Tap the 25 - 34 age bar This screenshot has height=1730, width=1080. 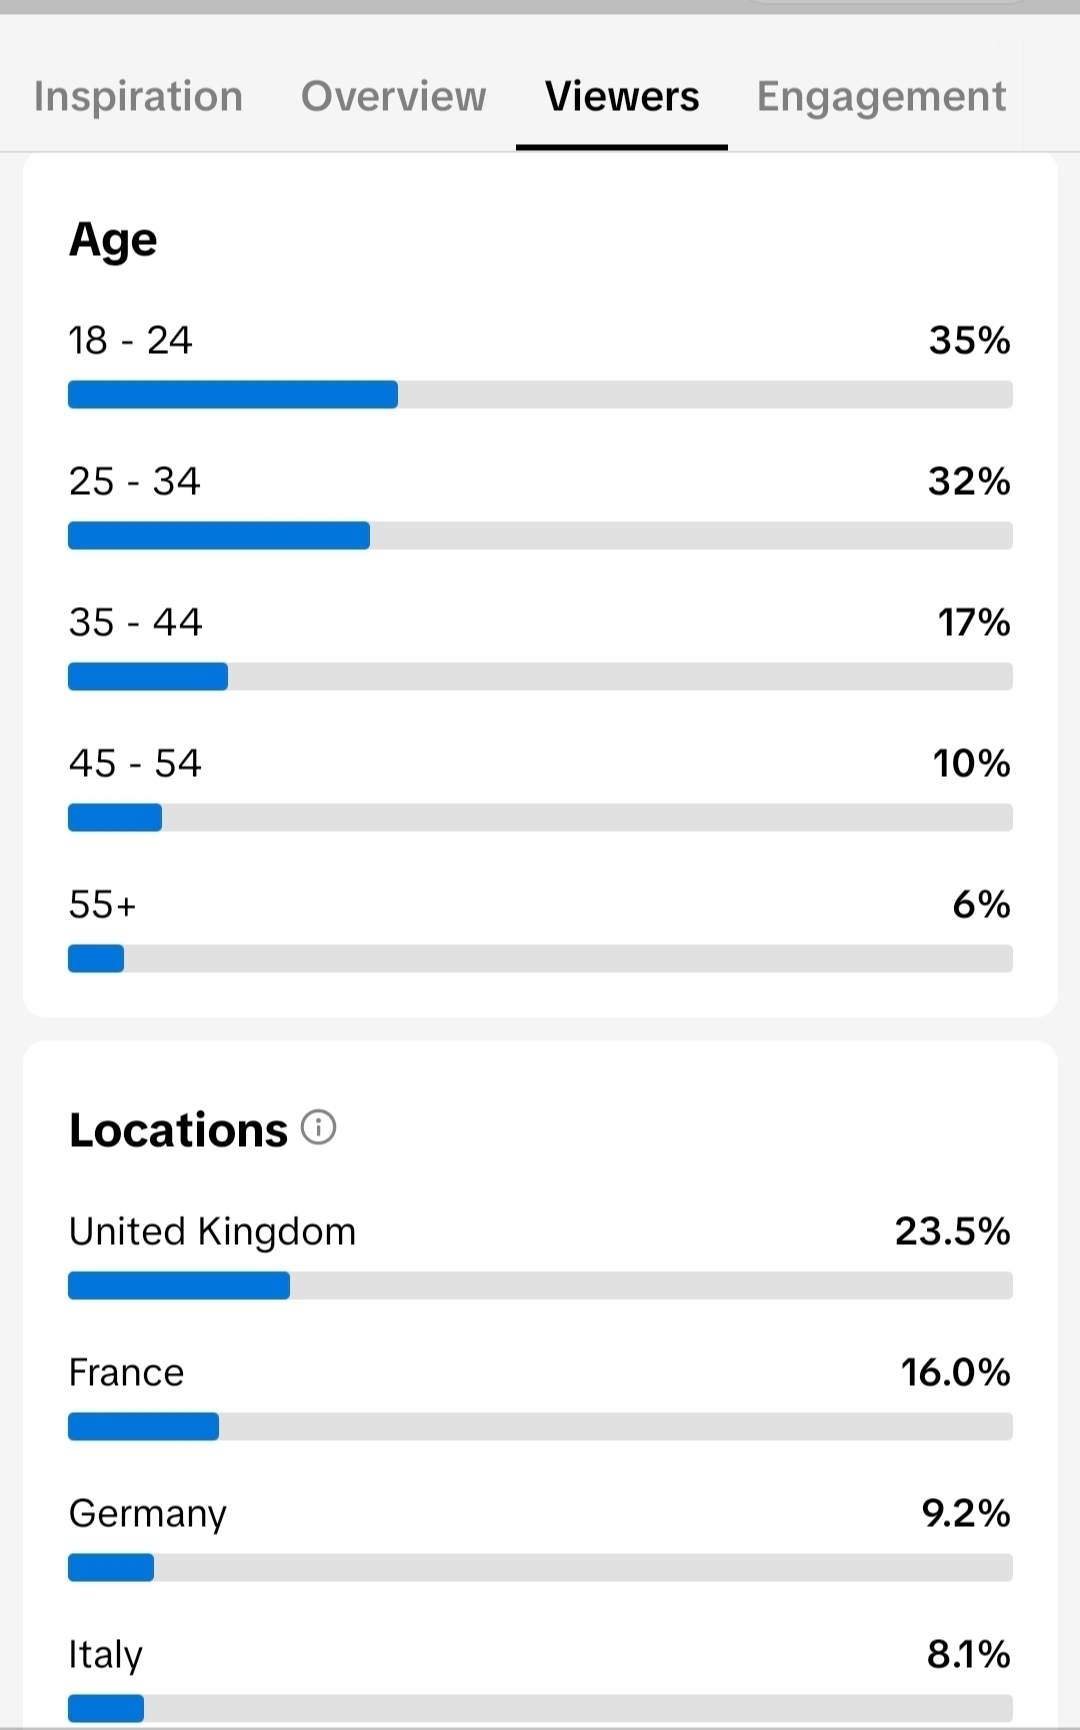pos(540,535)
